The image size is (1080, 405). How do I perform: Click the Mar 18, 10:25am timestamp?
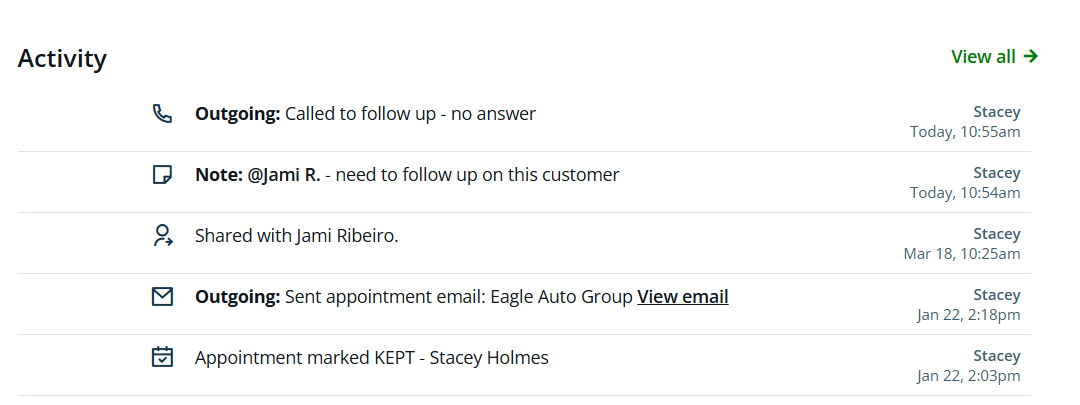(962, 254)
